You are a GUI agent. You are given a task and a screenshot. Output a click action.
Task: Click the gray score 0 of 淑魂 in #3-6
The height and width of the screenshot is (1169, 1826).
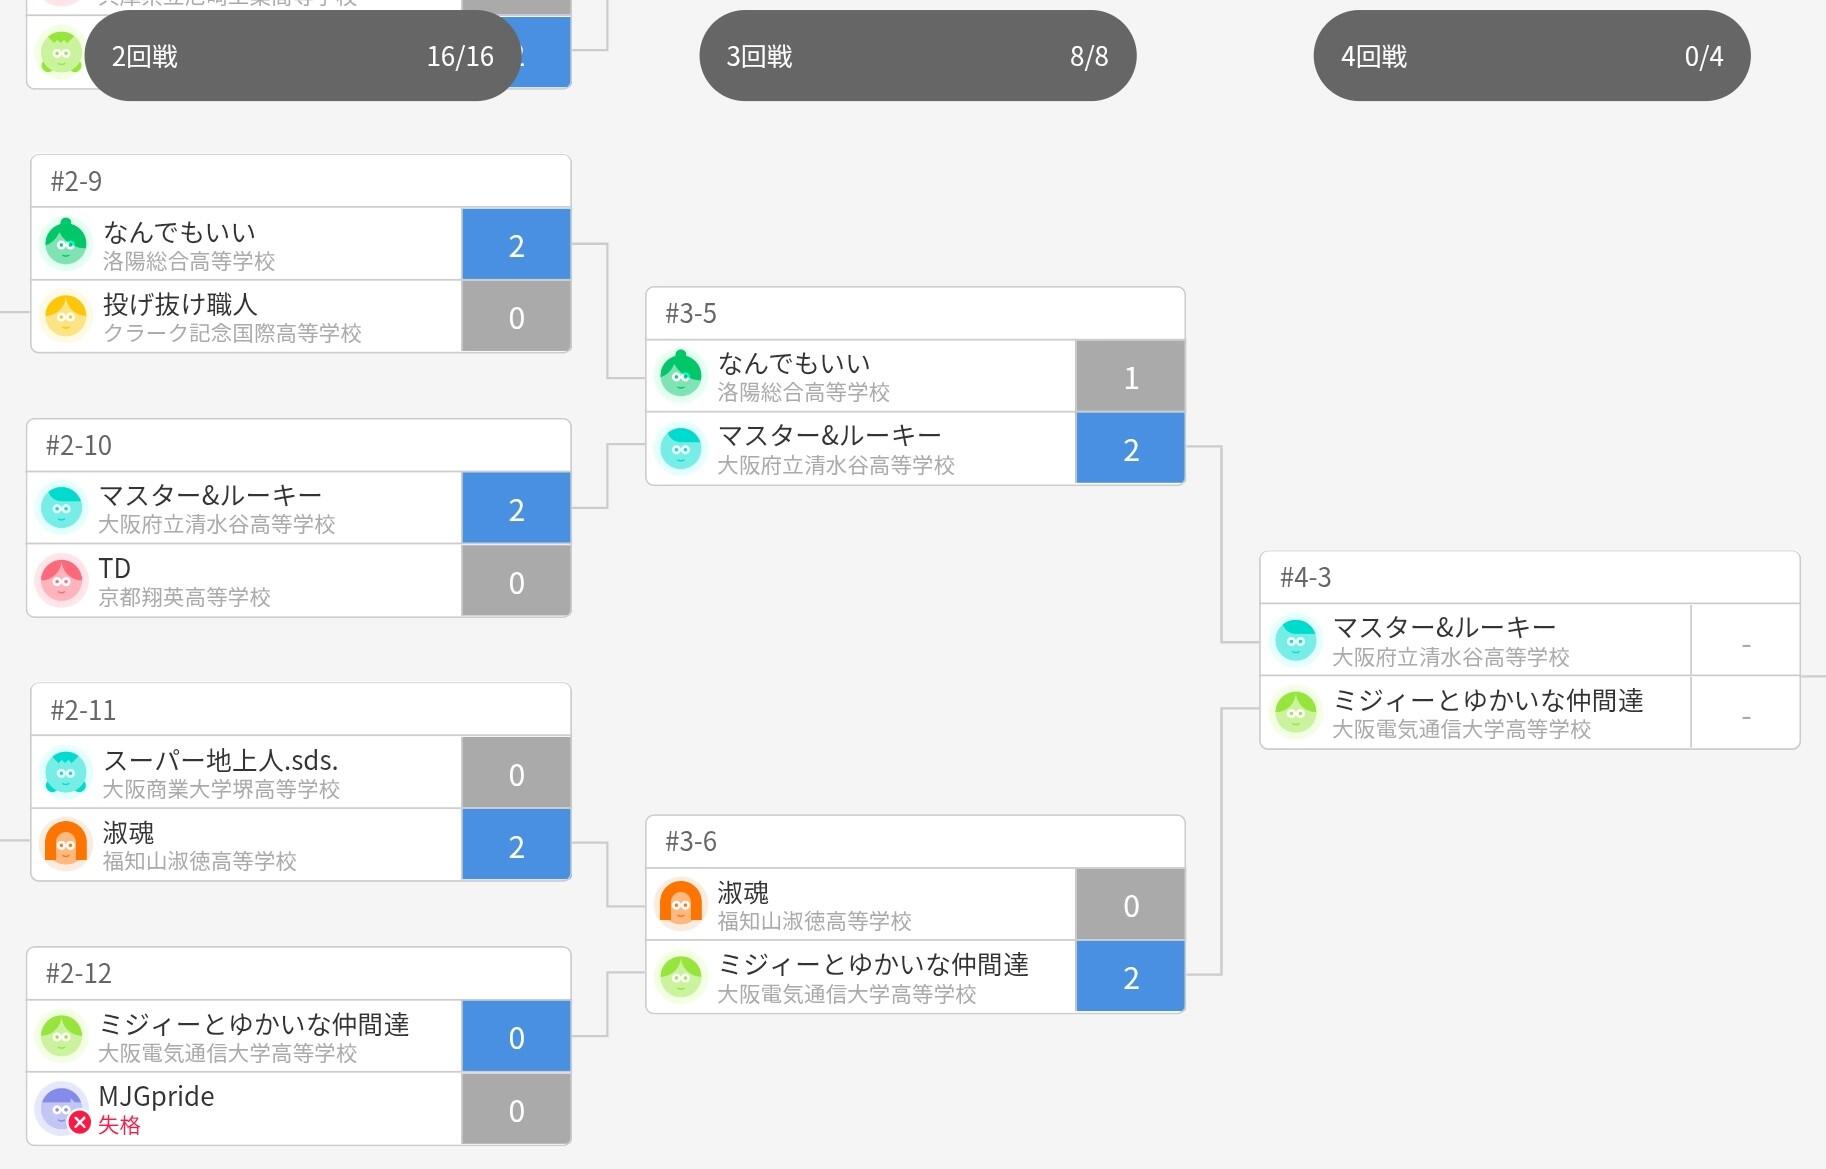coord(1130,905)
